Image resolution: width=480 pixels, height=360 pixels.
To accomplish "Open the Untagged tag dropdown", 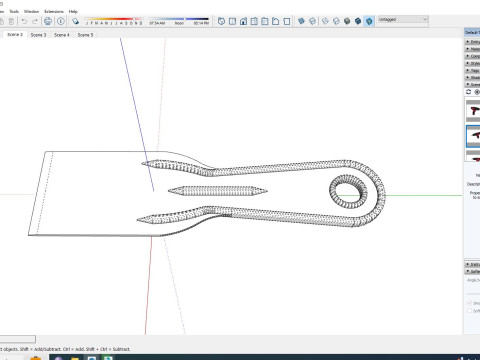I will click(x=403, y=20).
